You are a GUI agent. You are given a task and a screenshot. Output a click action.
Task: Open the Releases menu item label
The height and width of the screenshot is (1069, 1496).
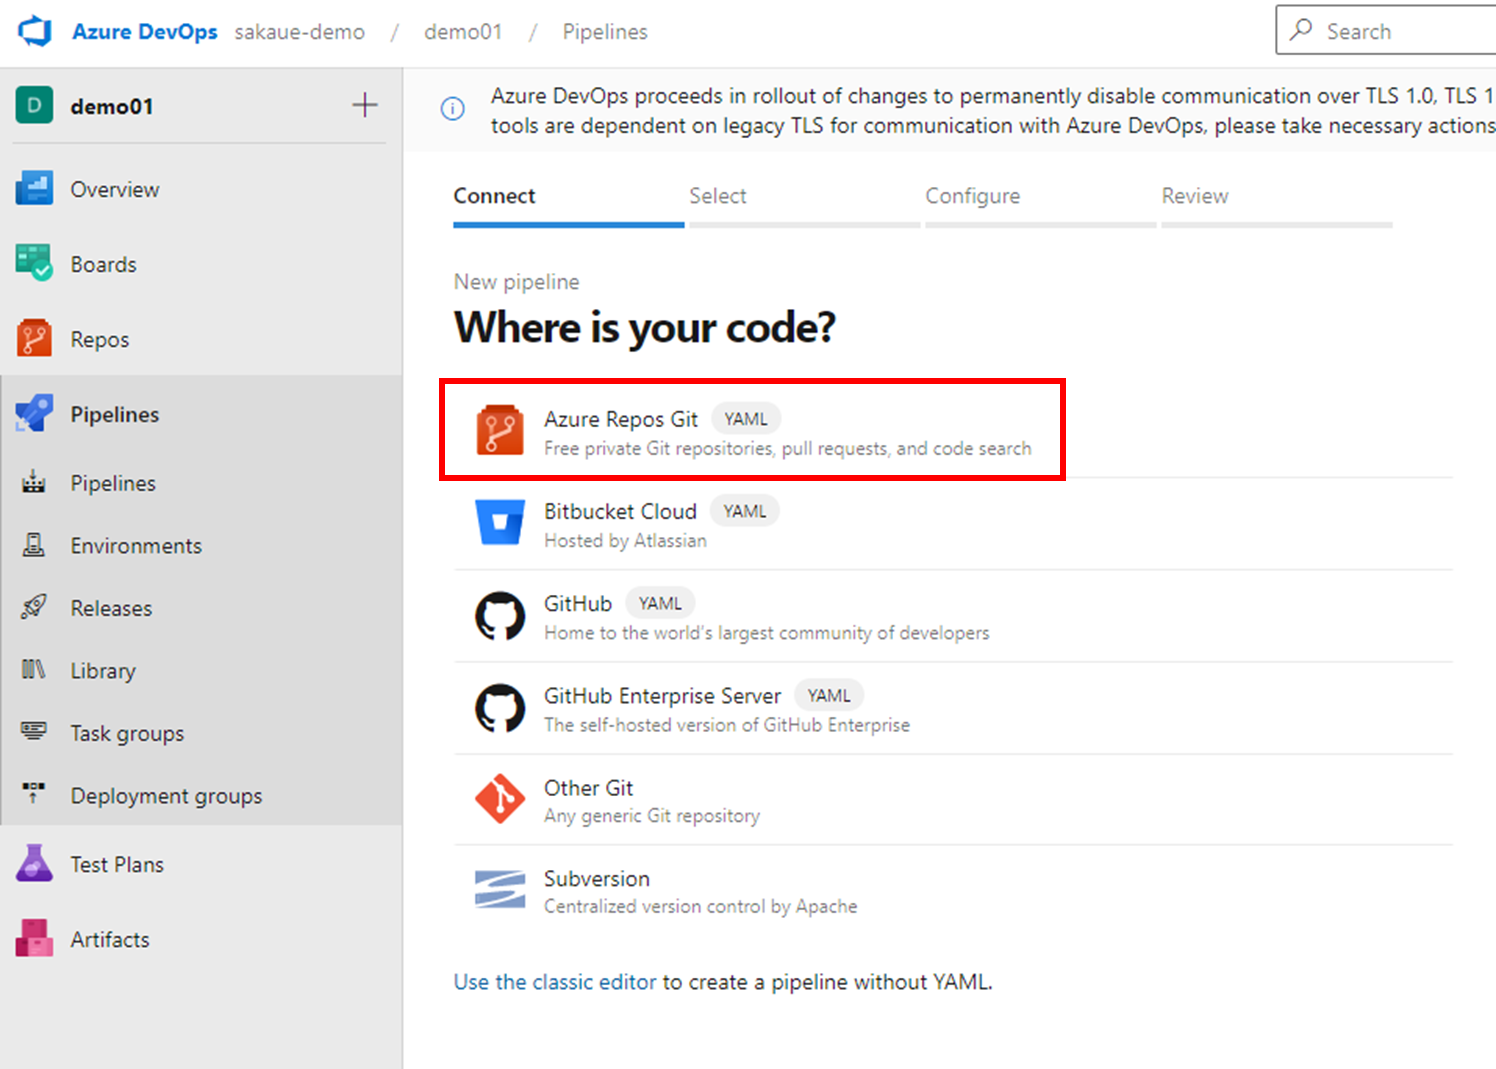pyautogui.click(x=111, y=608)
